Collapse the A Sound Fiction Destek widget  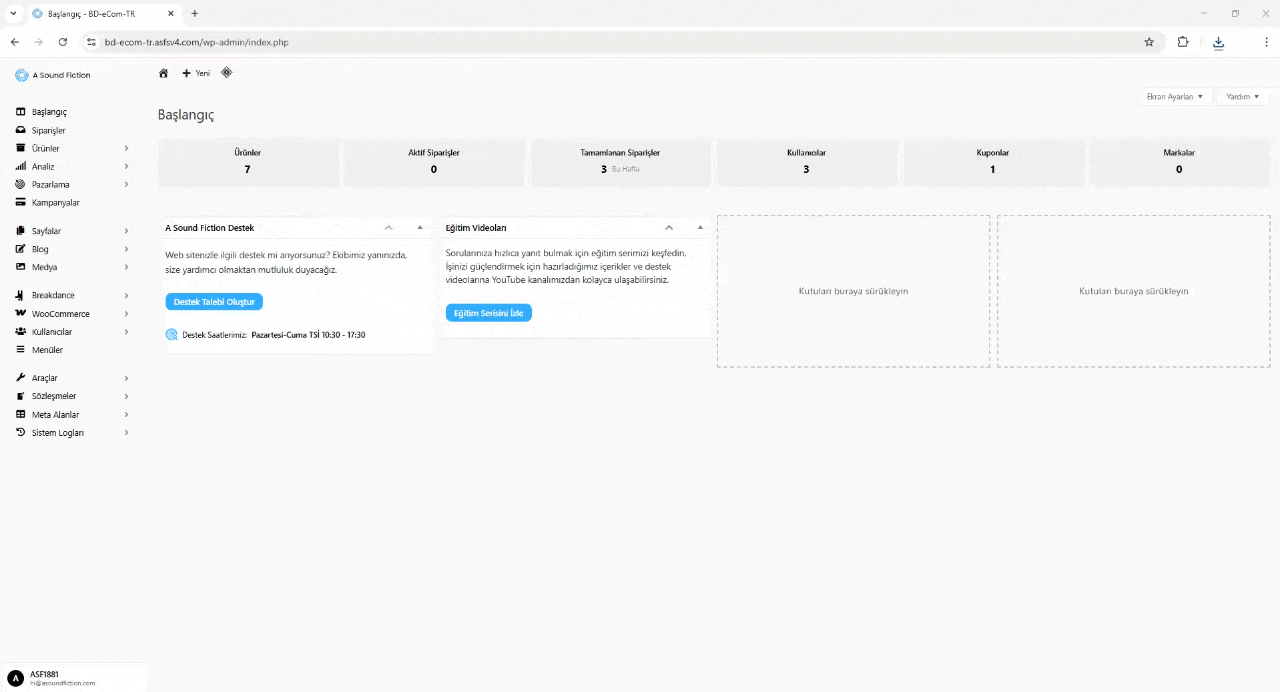(x=388, y=227)
